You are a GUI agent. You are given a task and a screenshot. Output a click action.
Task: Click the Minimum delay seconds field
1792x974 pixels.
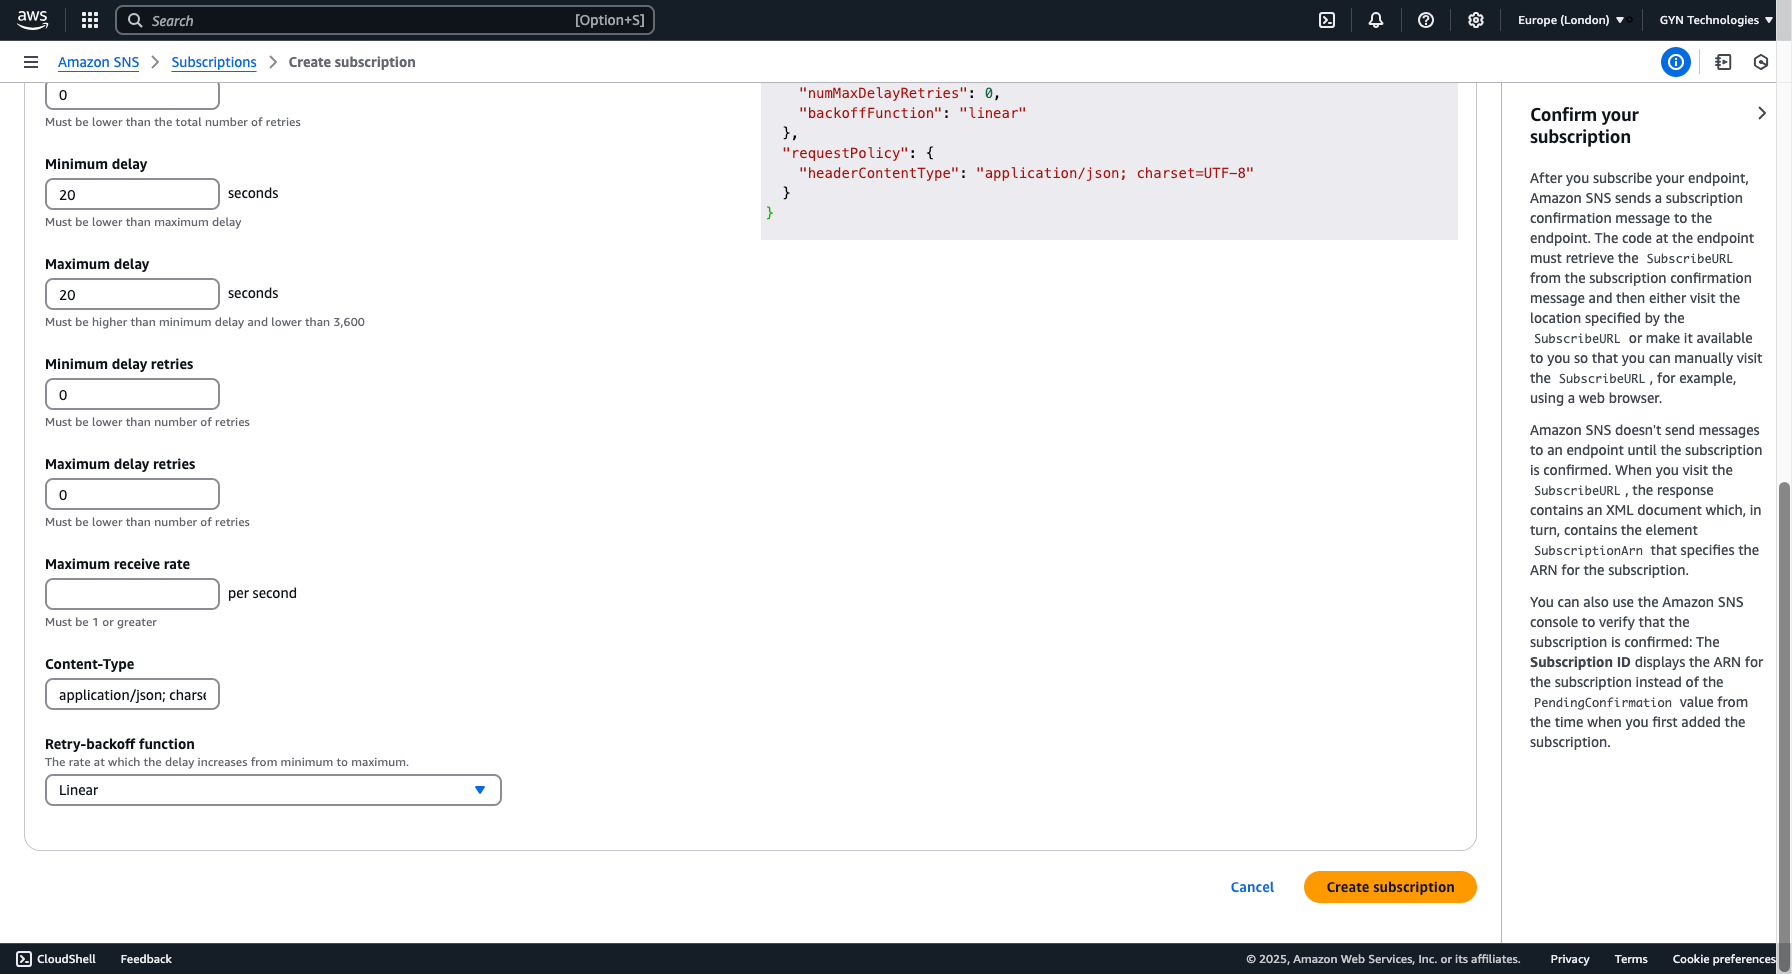(132, 194)
